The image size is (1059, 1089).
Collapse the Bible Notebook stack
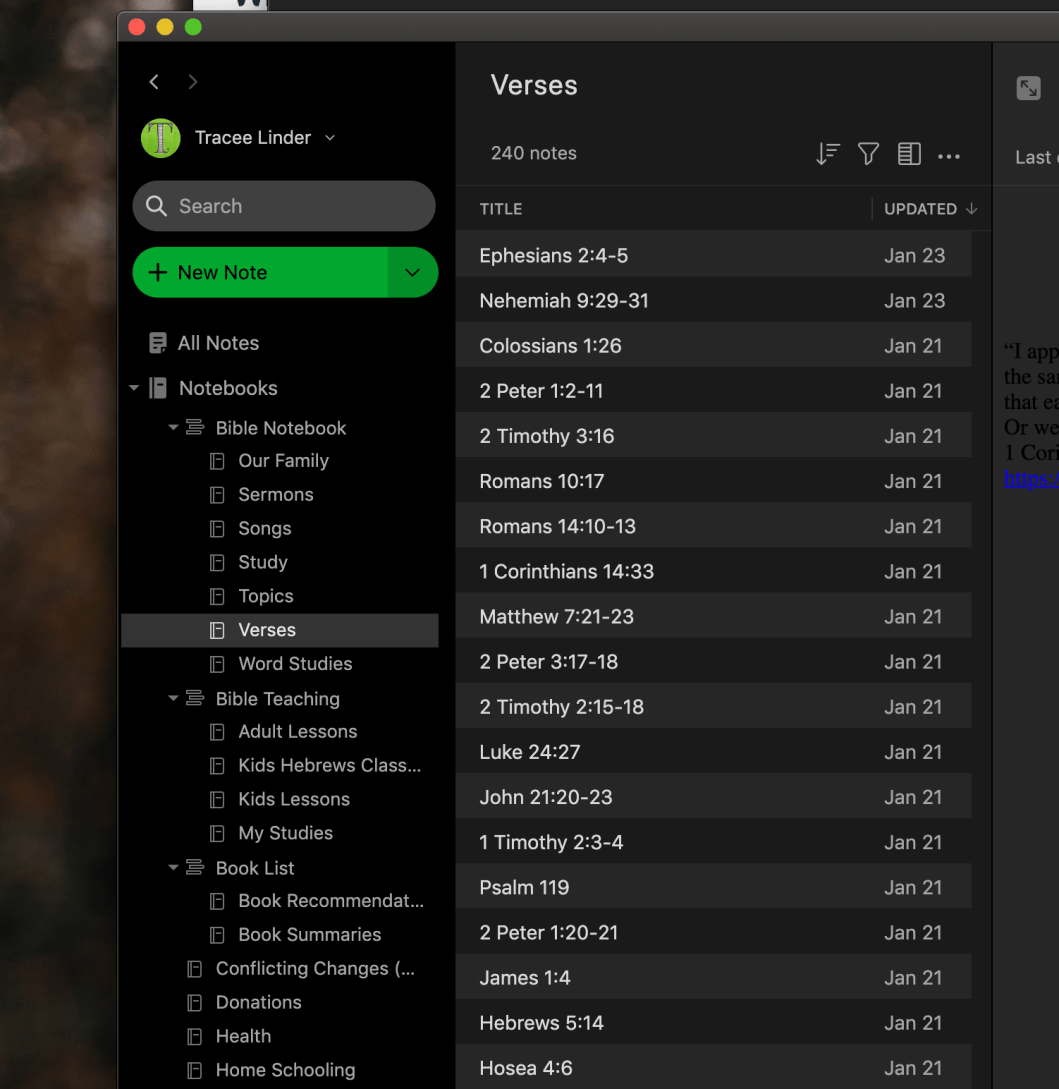pos(173,428)
